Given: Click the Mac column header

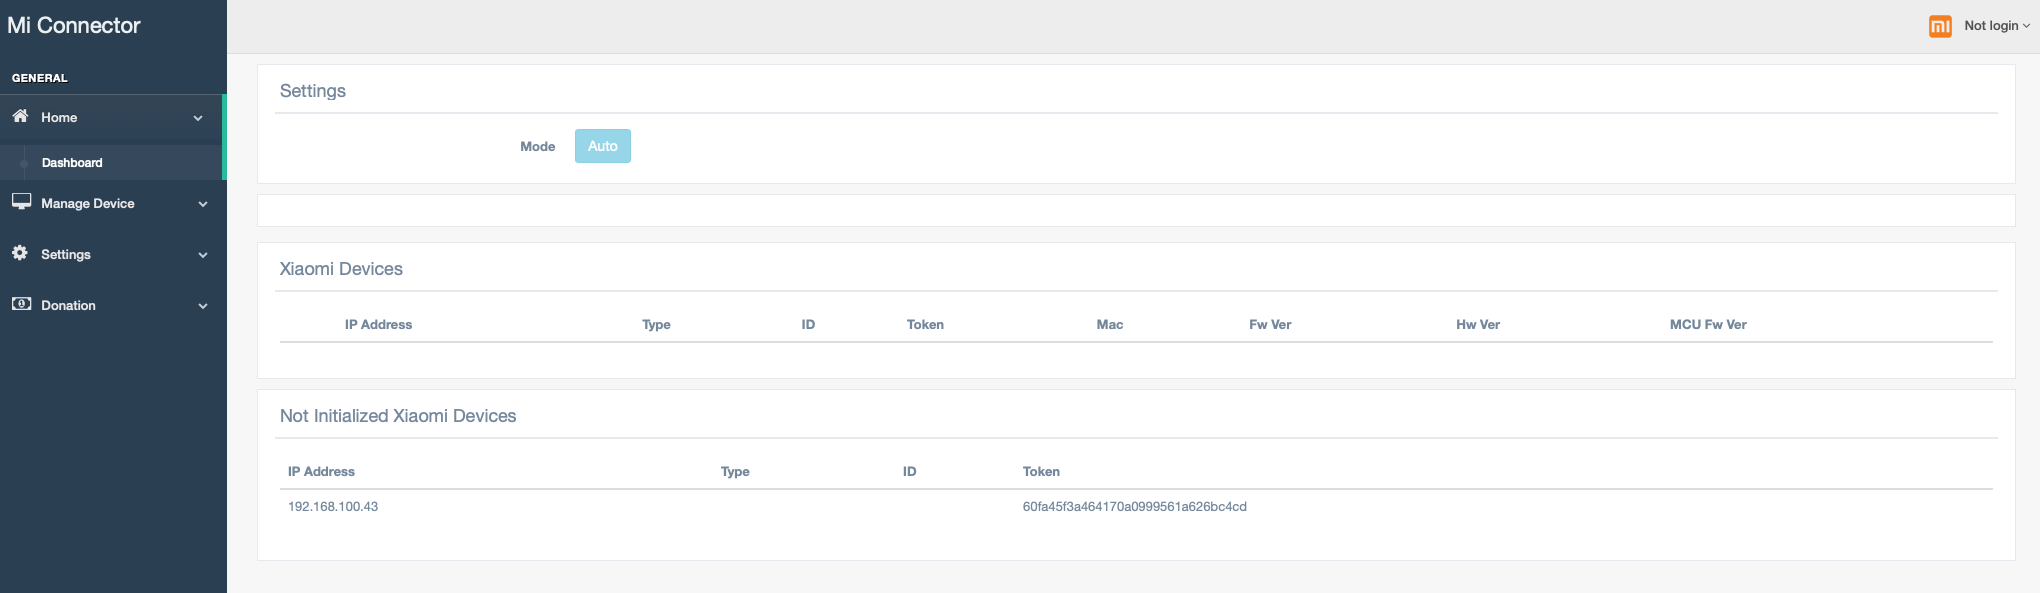Looking at the screenshot, I should (1110, 325).
